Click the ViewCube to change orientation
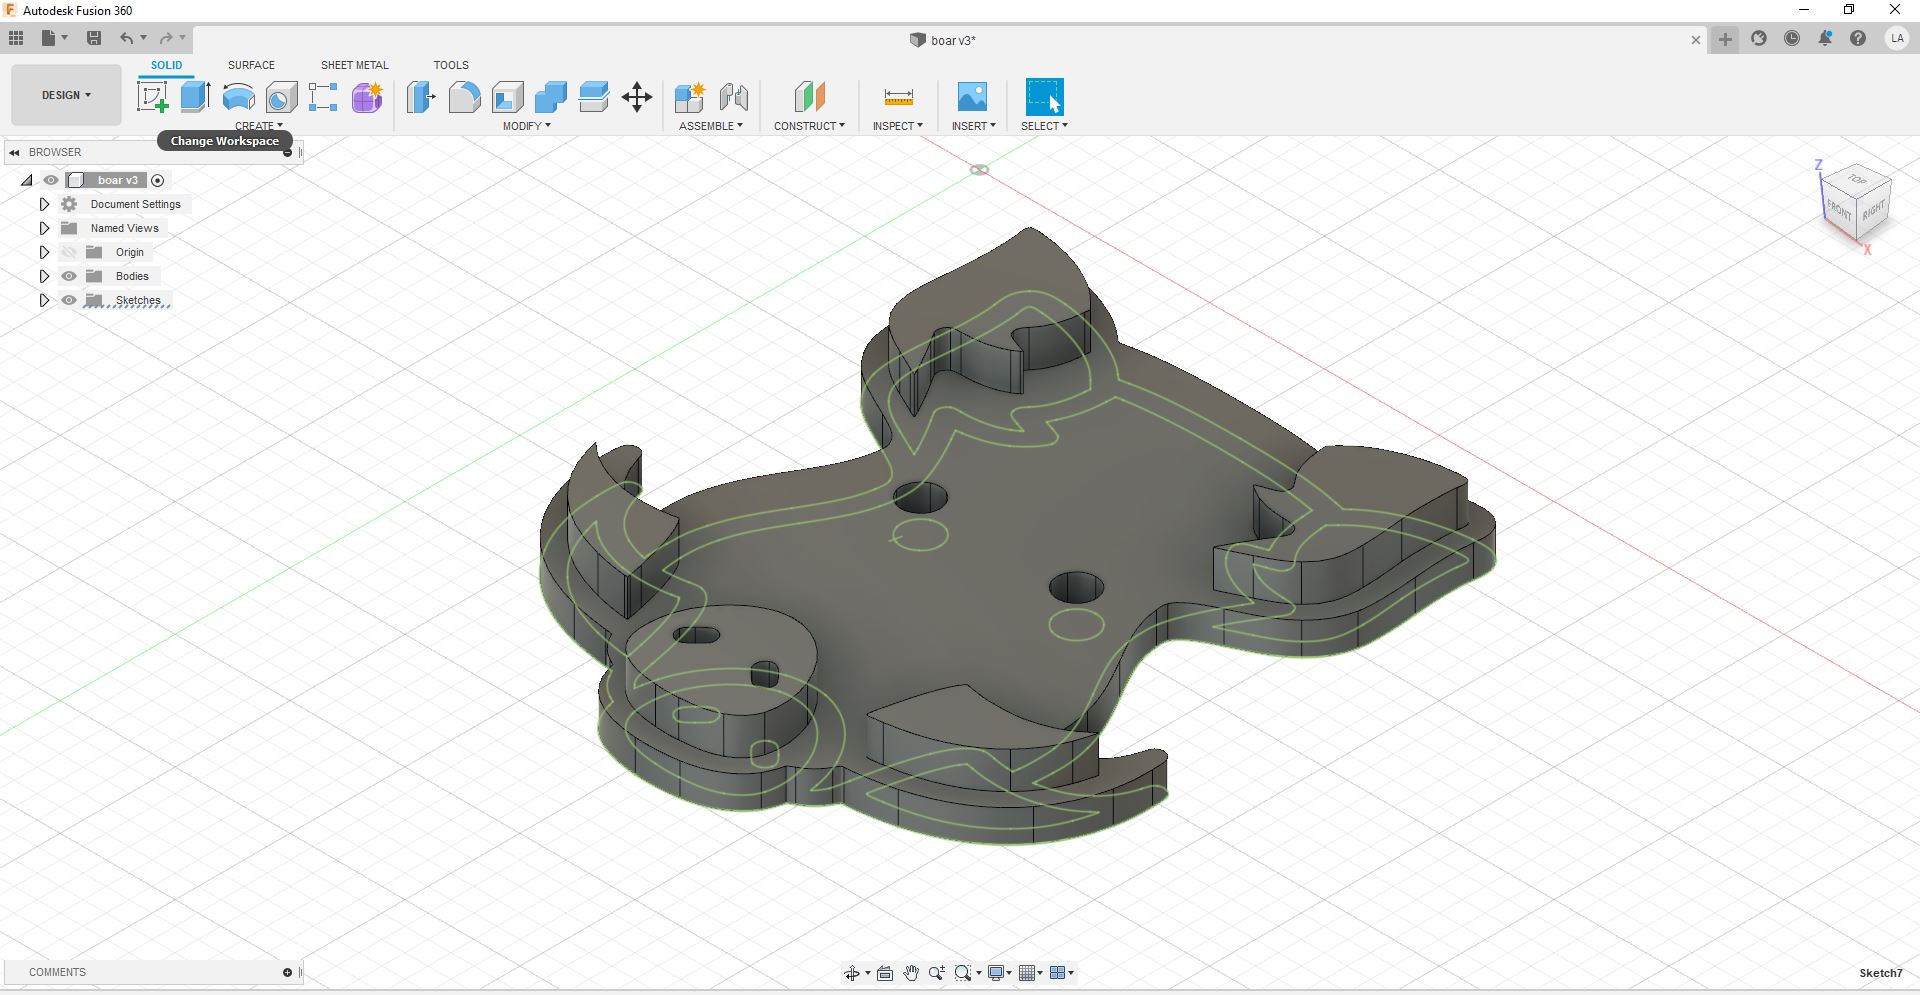 coord(1857,204)
